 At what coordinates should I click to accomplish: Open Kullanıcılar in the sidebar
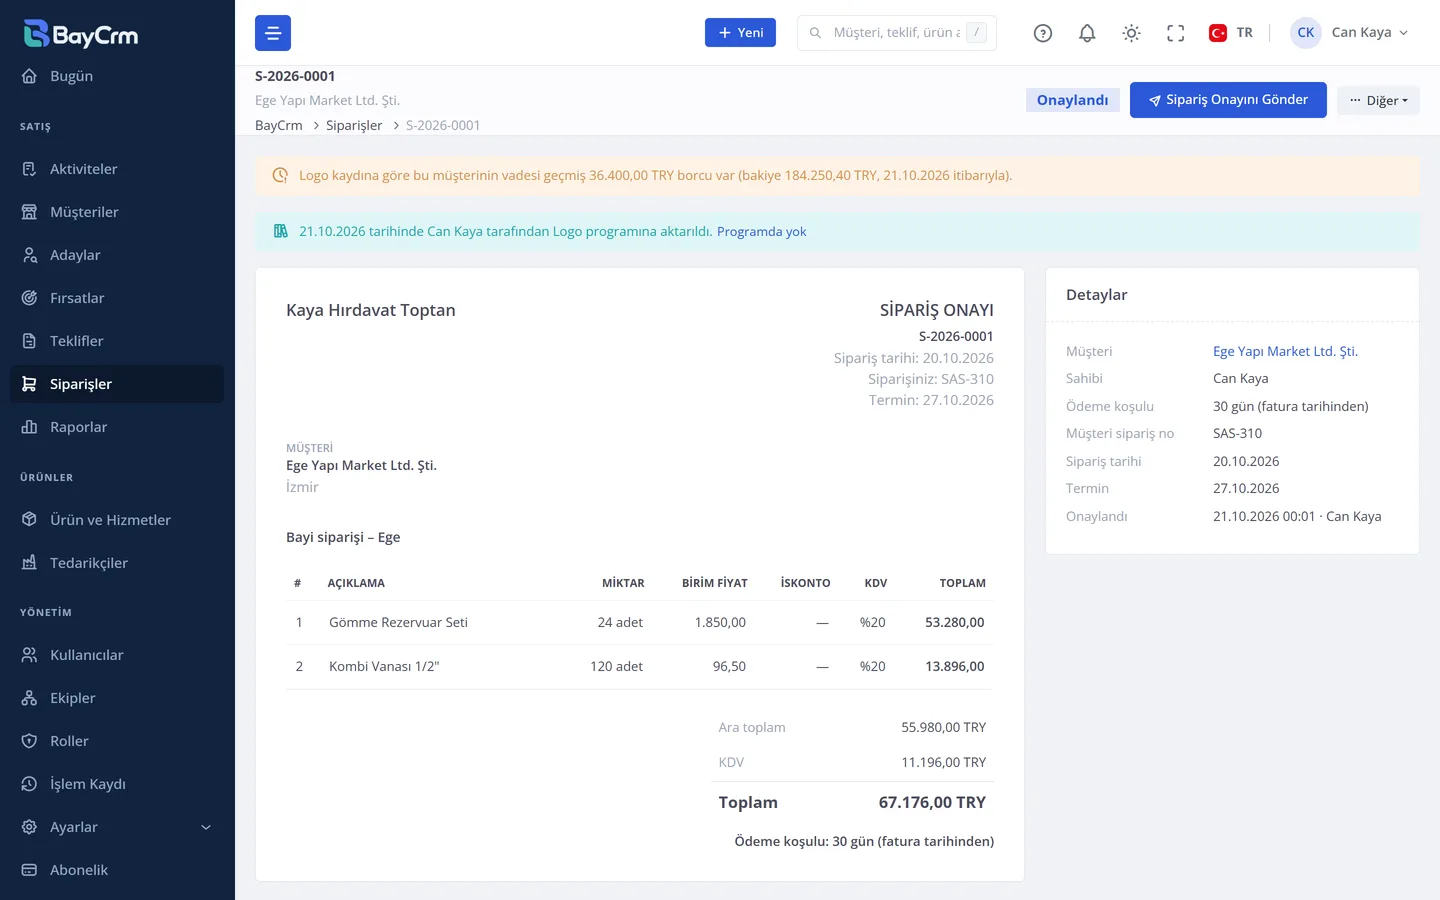tap(117, 655)
